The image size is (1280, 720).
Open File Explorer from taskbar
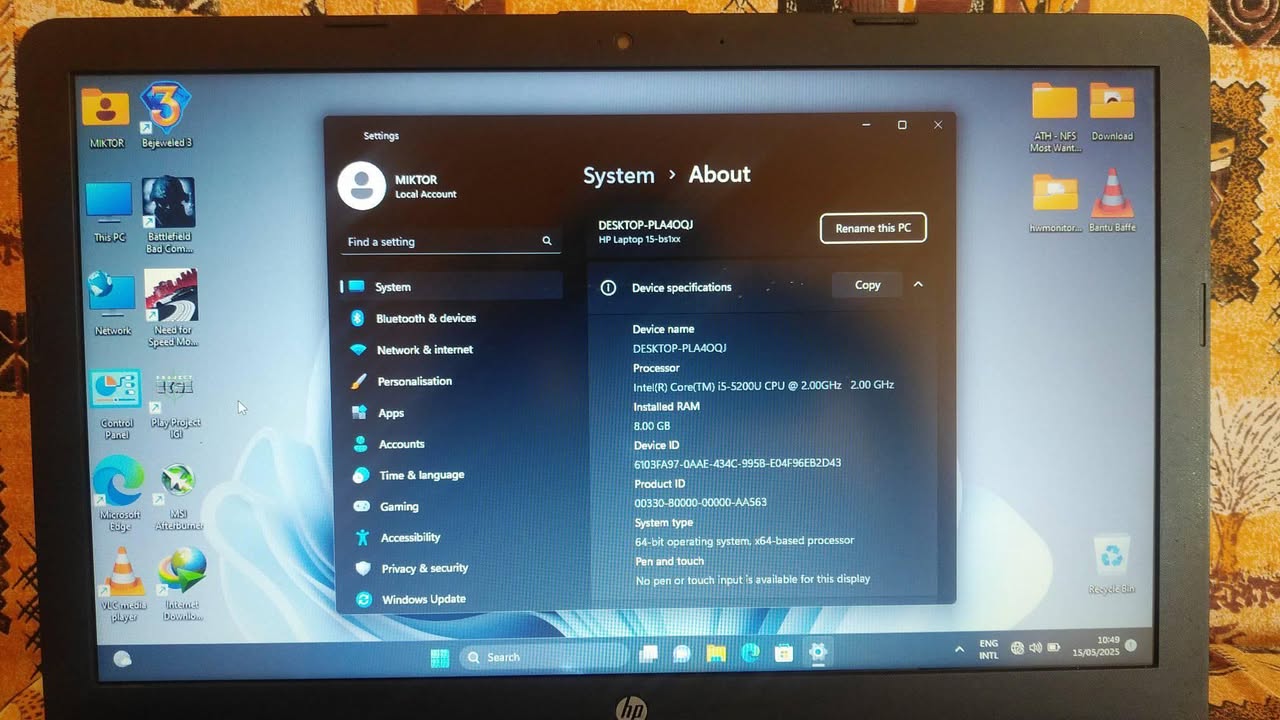716,654
